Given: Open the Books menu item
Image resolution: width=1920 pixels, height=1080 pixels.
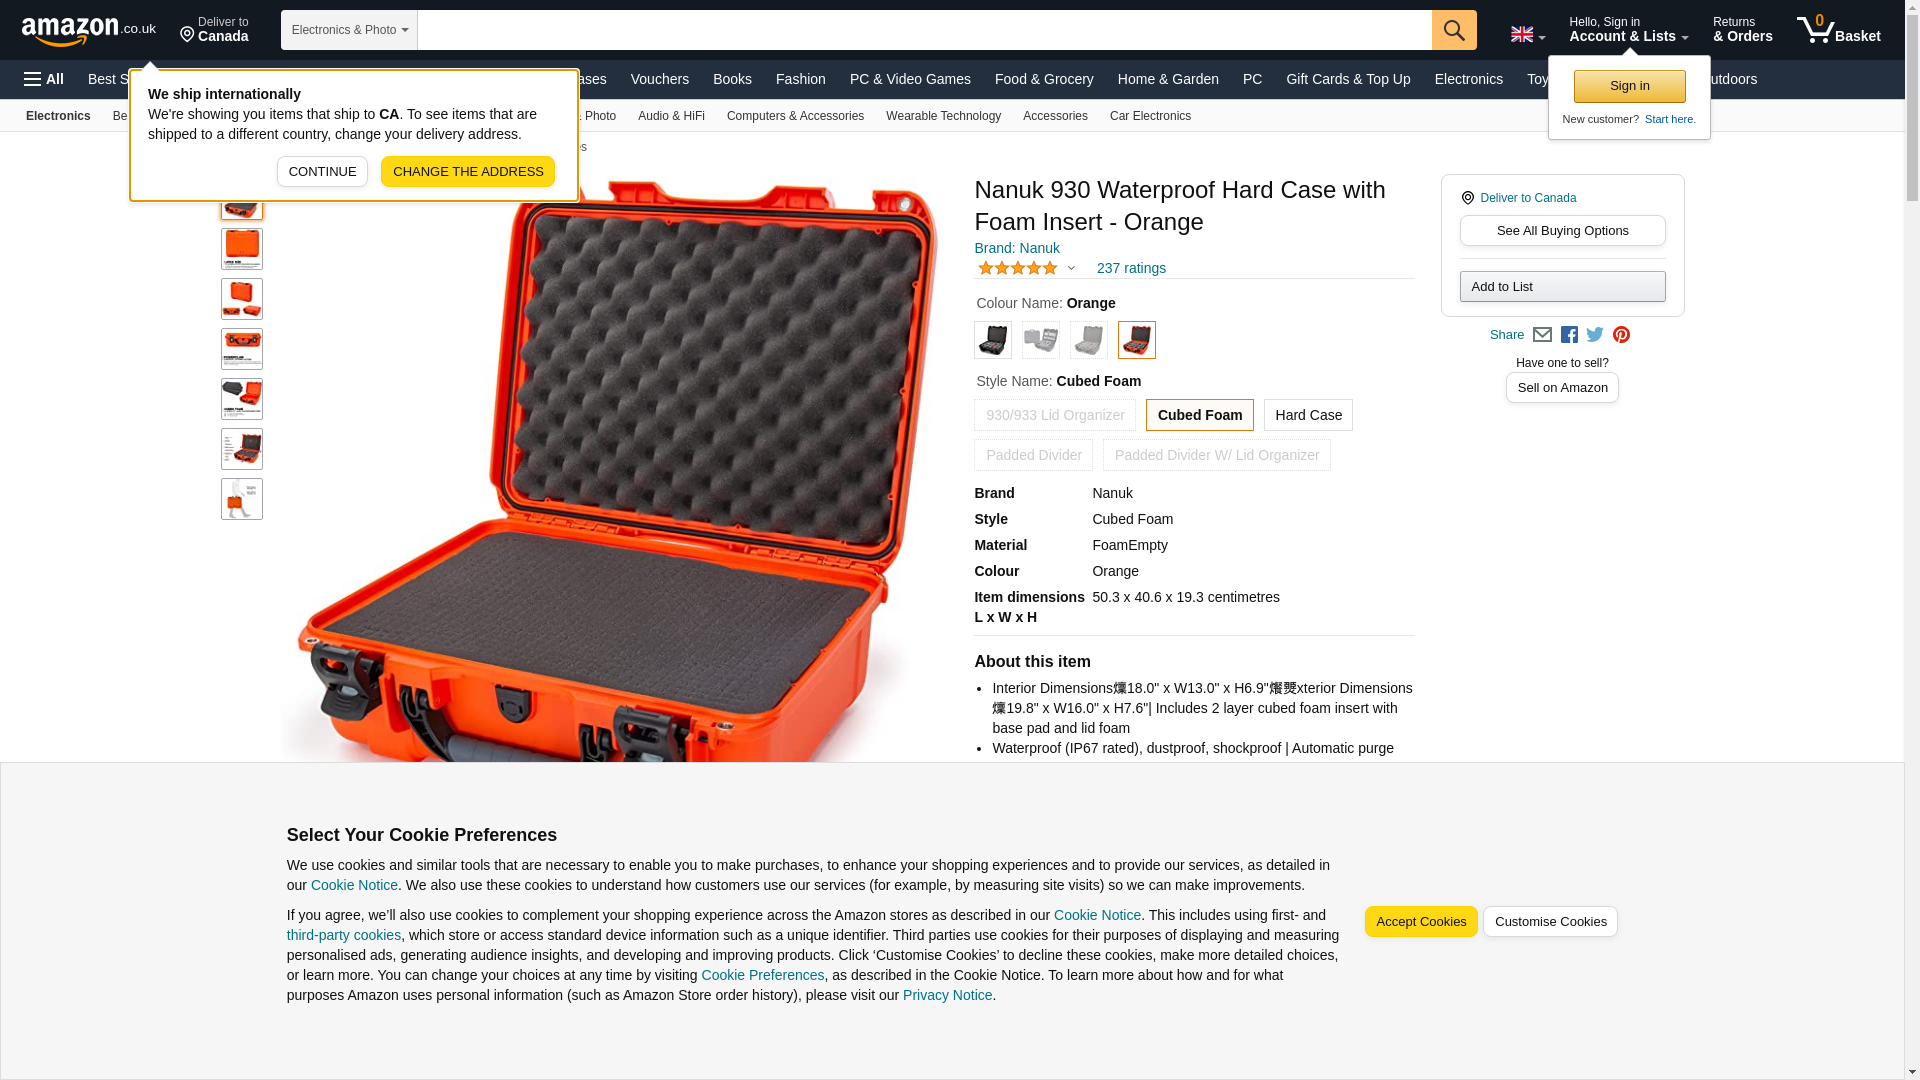Looking at the screenshot, I should tap(732, 79).
